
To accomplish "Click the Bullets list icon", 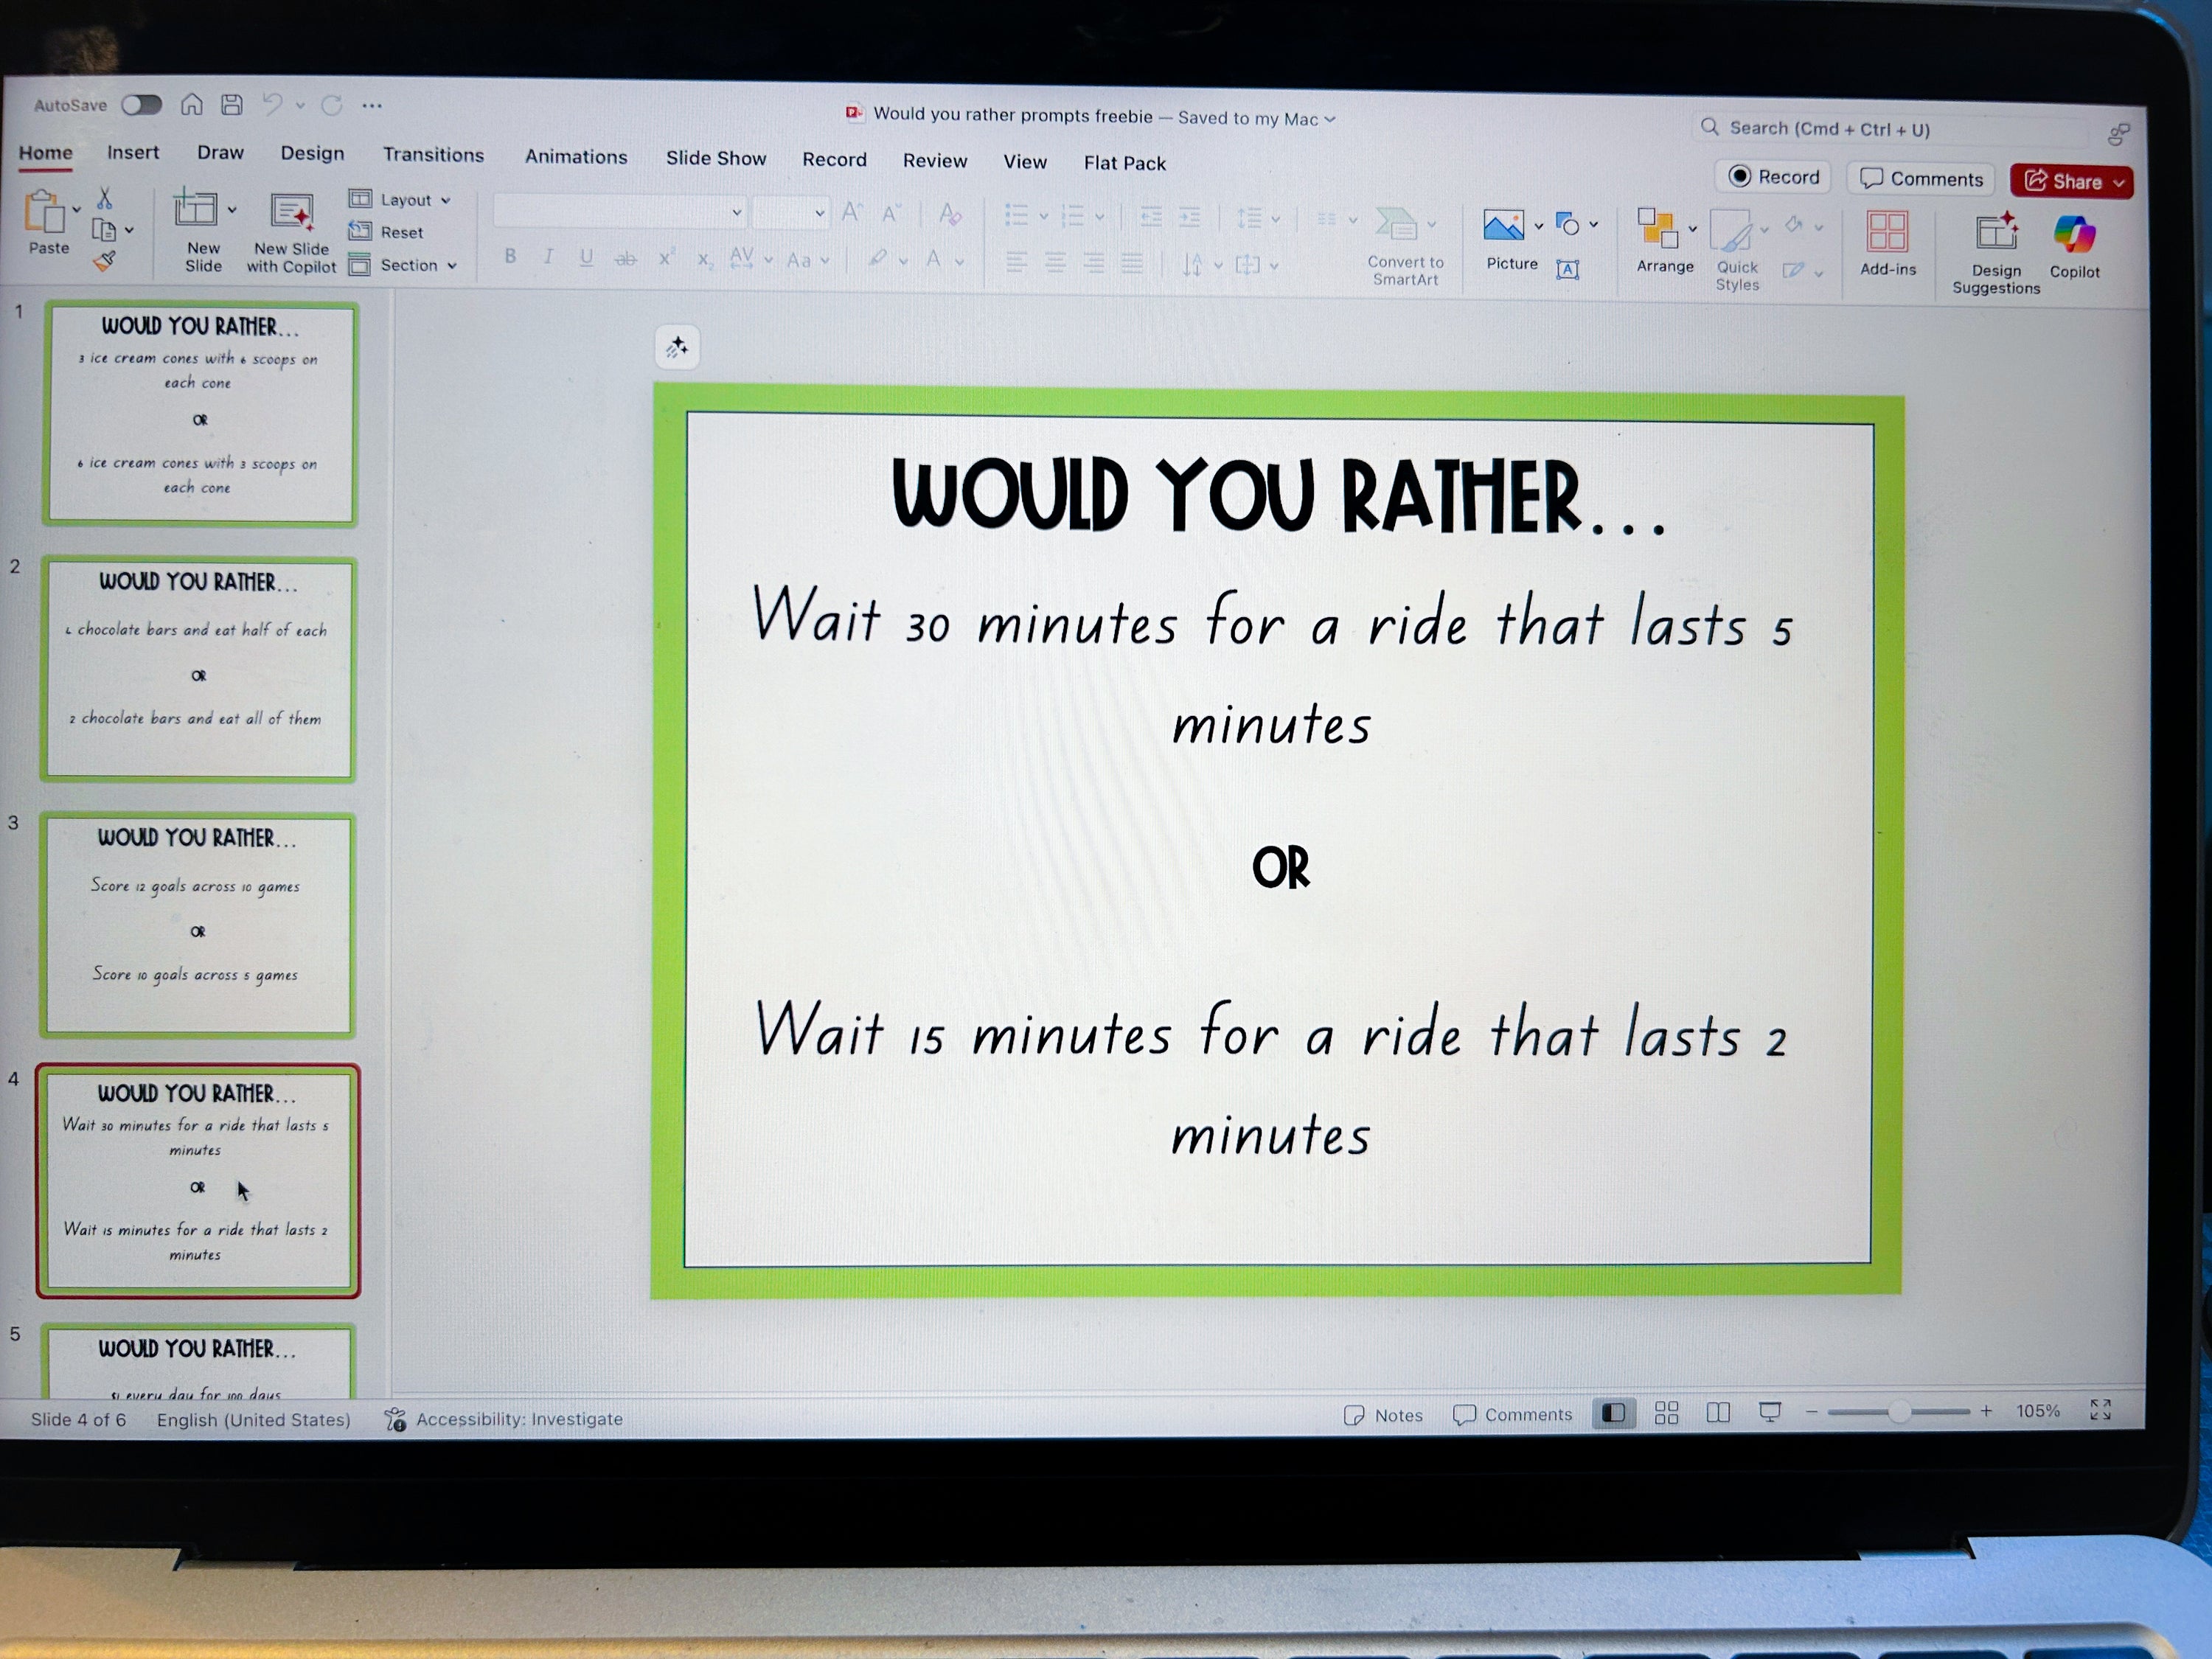I will [x=1016, y=215].
